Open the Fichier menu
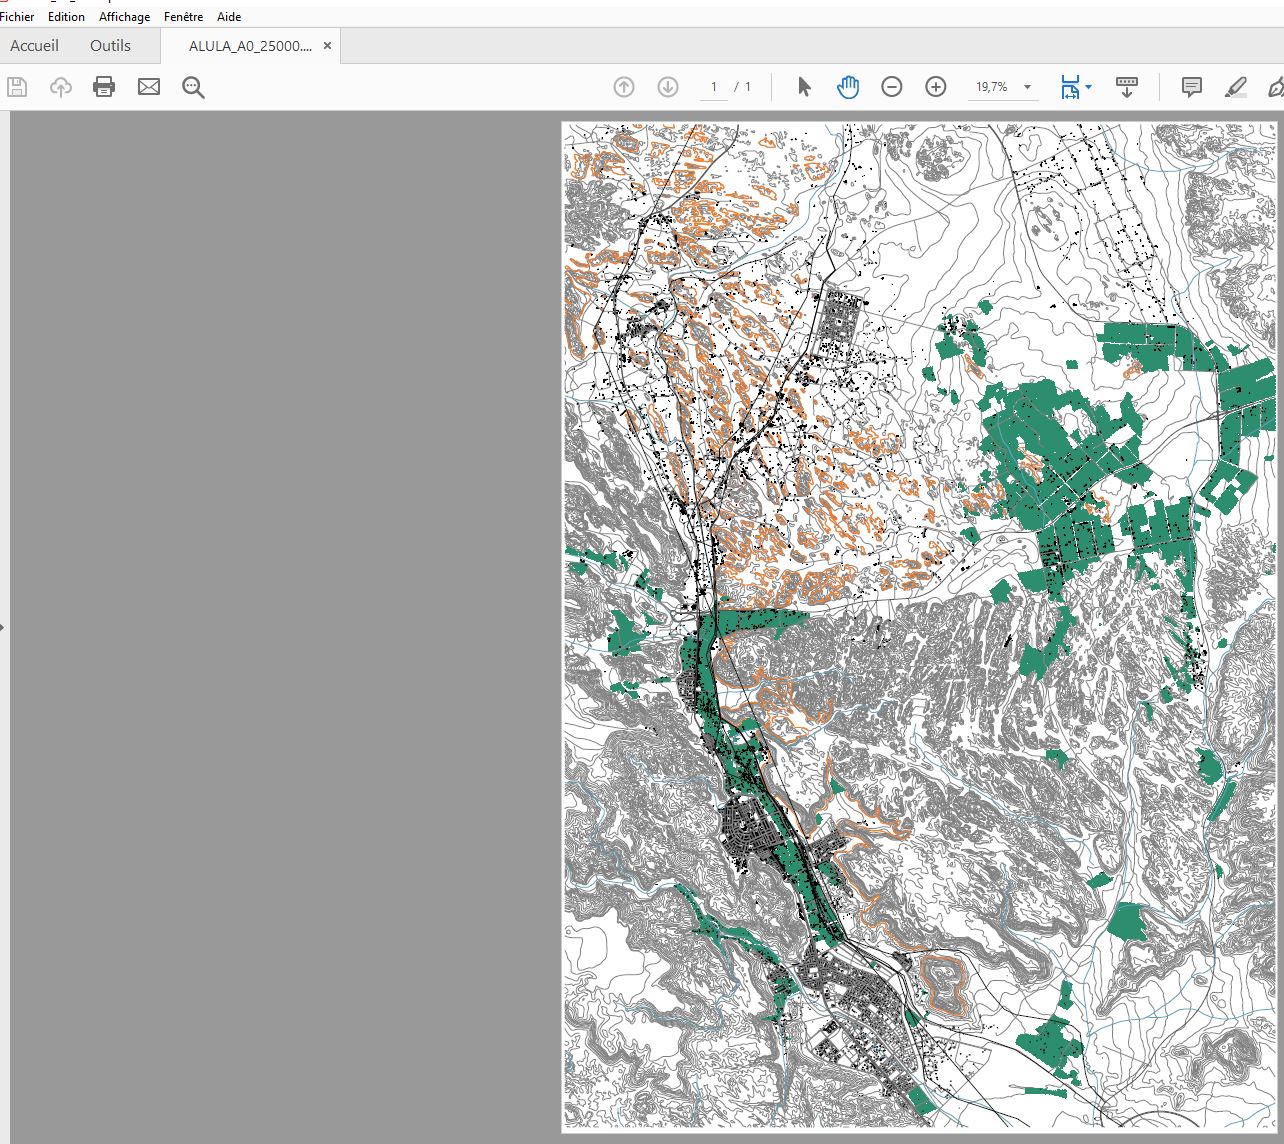 click(17, 17)
